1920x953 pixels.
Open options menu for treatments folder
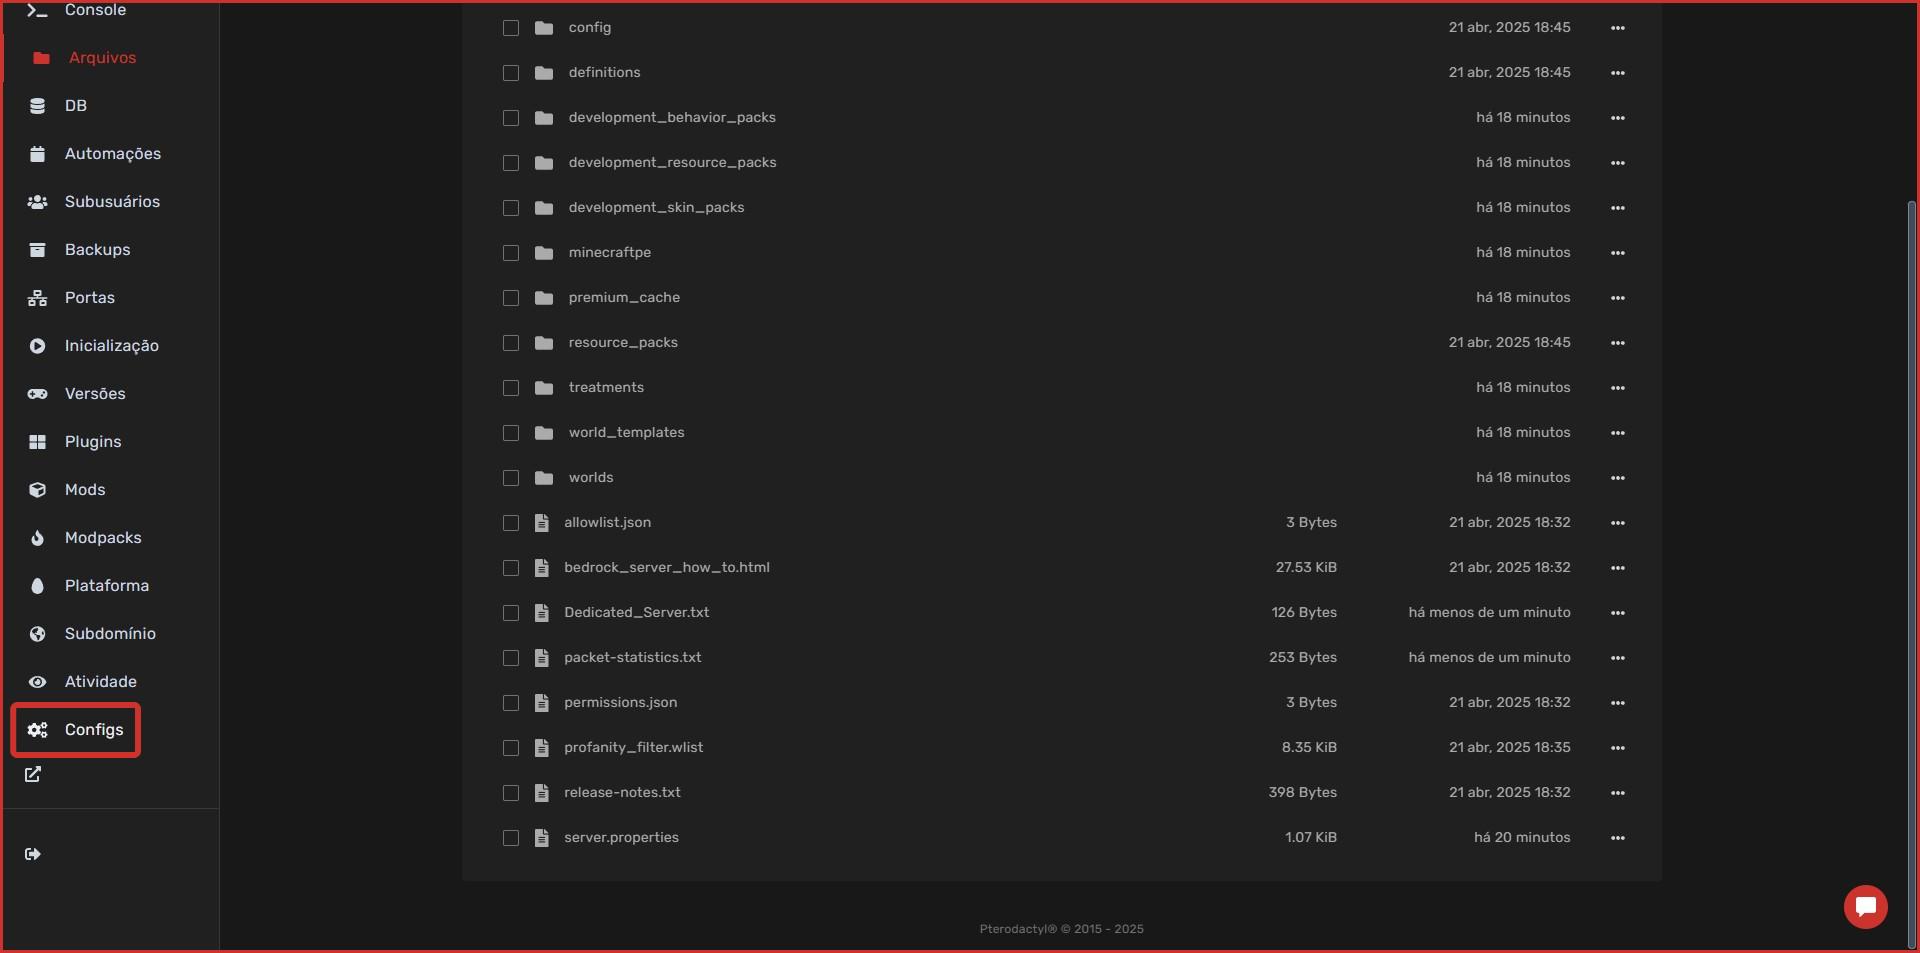click(1618, 388)
